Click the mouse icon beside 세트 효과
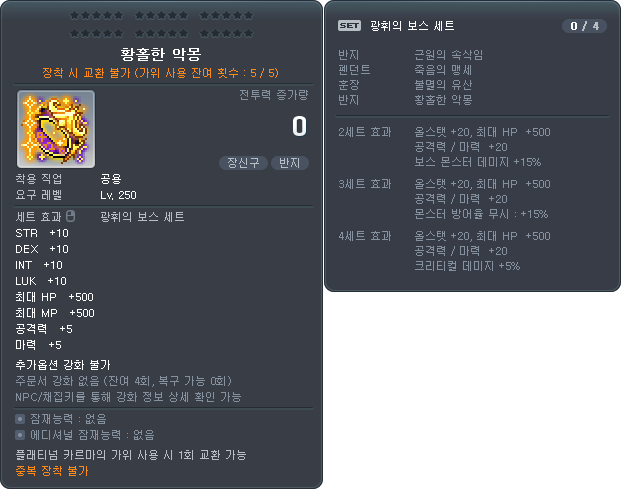Image resolution: width=622 pixels, height=491 pixels. click(70, 216)
